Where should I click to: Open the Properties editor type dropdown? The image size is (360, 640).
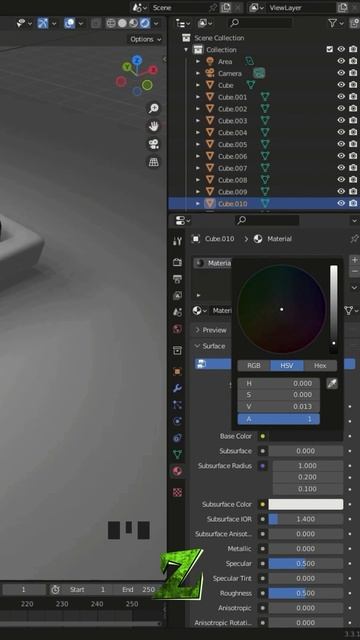182,221
